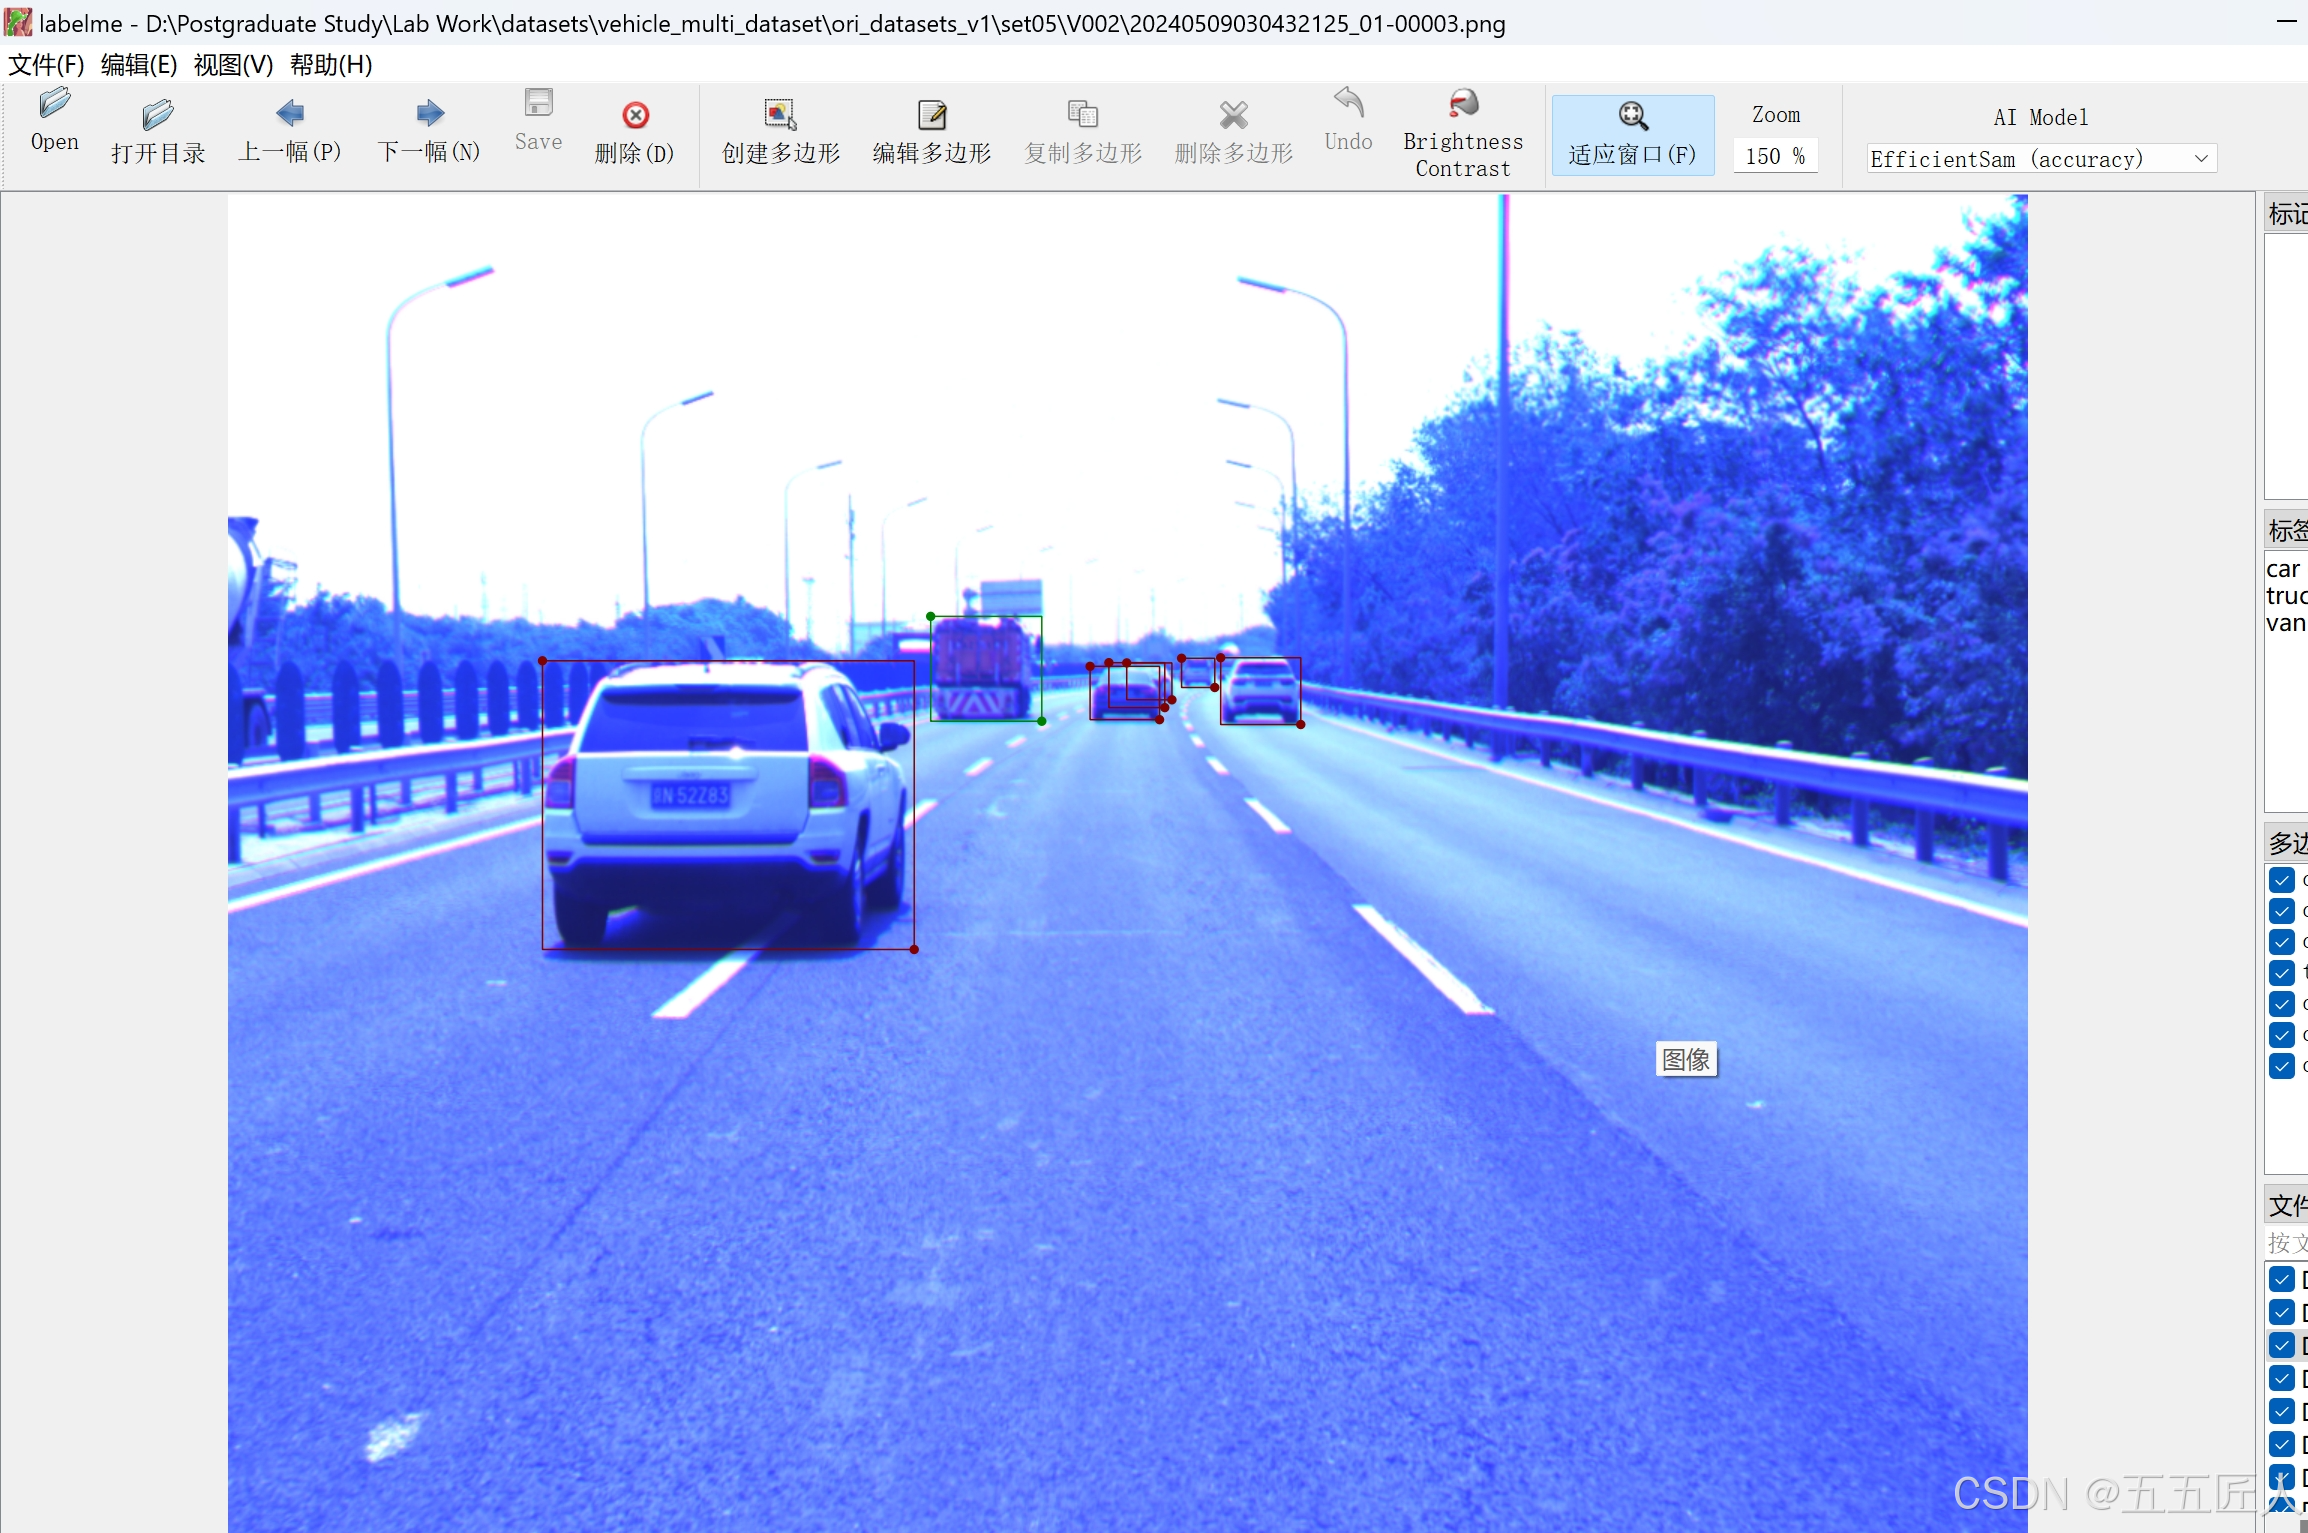Go to previous image (上一幅)
Screen dimensions: 2308x1533
(x=289, y=113)
